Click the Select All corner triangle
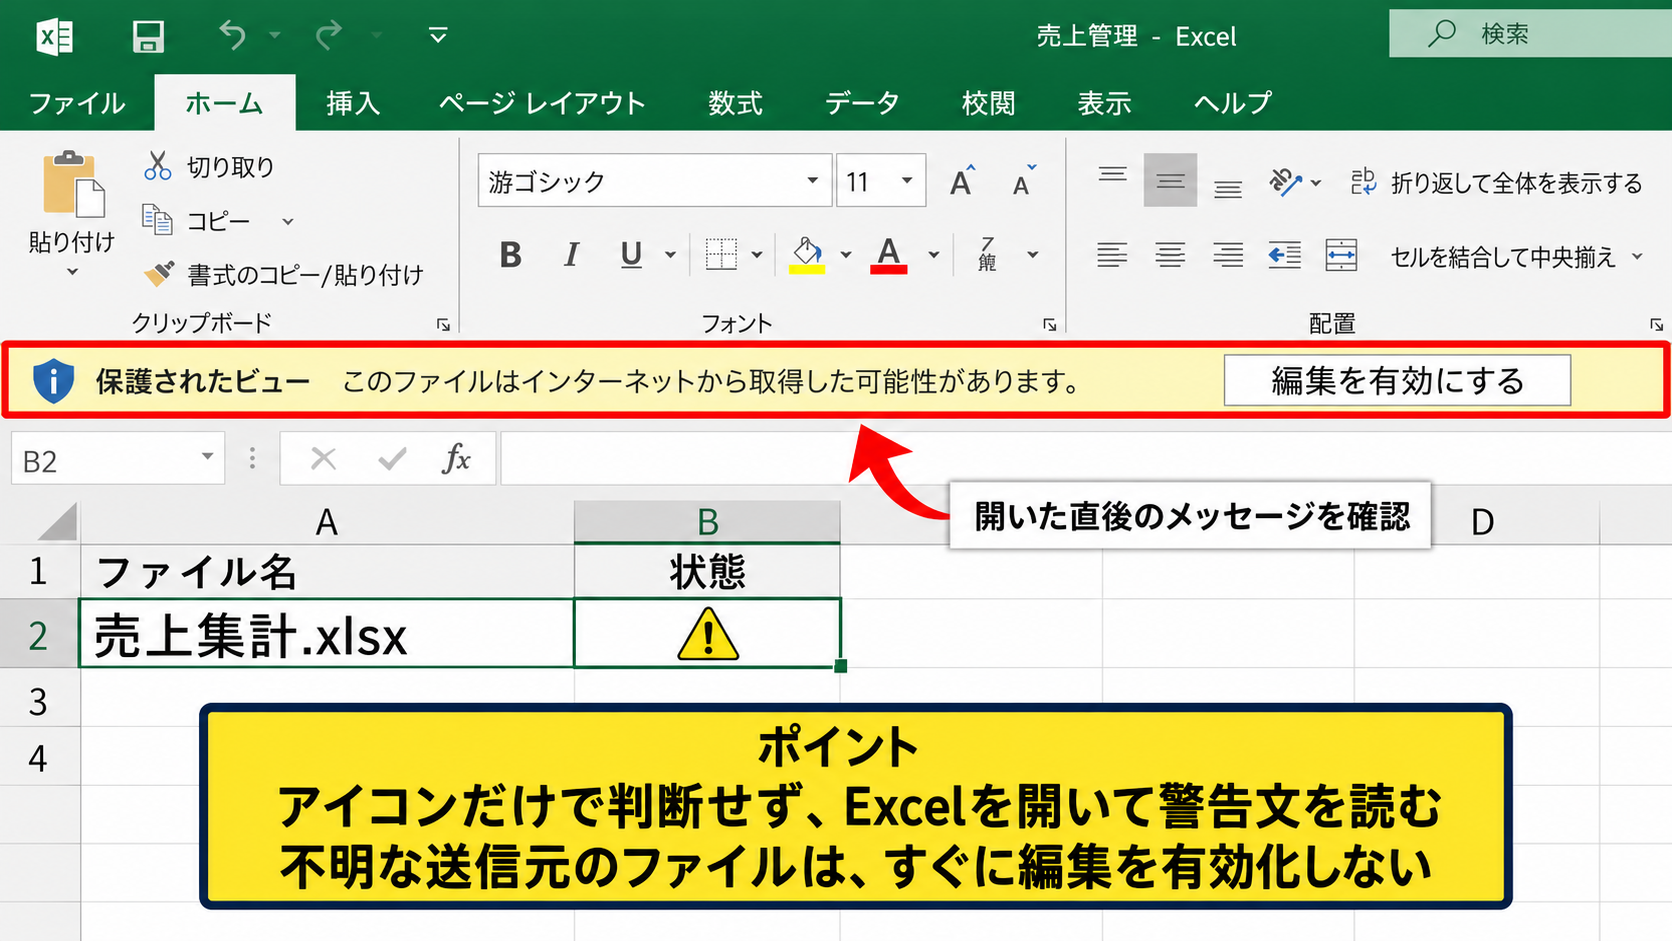The height and width of the screenshot is (941, 1672). 58,522
